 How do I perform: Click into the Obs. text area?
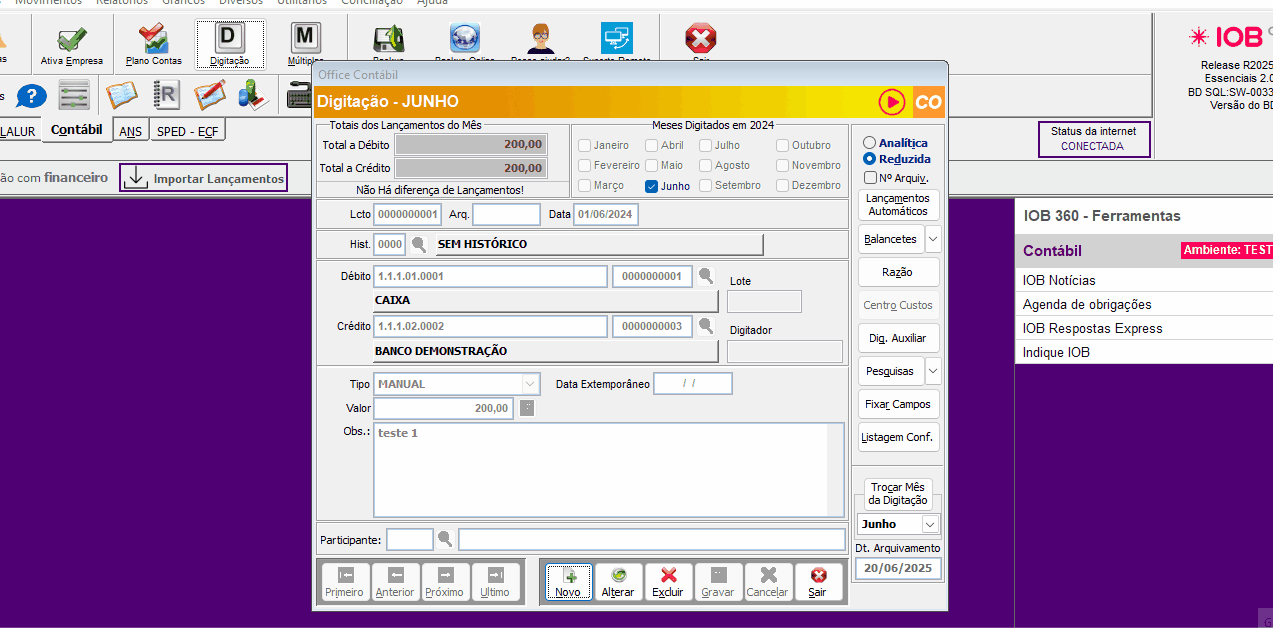[609, 470]
